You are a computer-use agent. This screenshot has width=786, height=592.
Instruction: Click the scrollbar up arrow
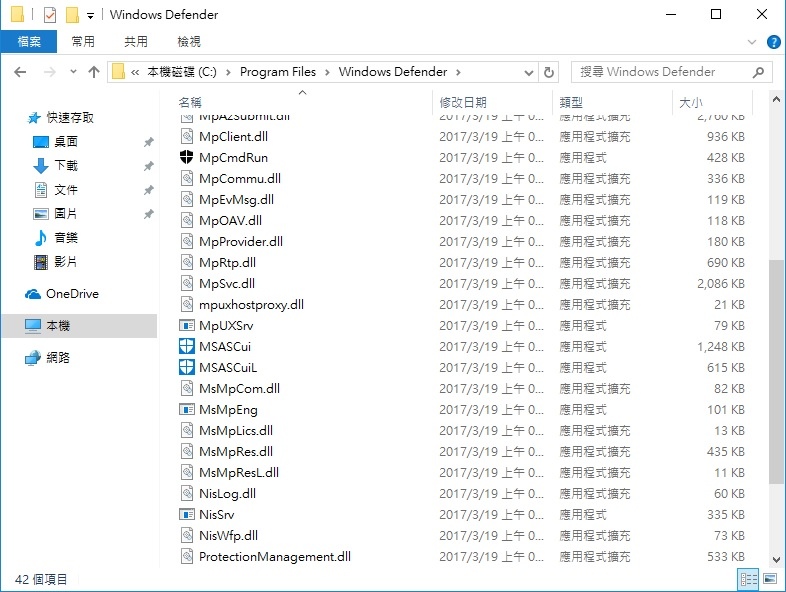tap(776, 99)
